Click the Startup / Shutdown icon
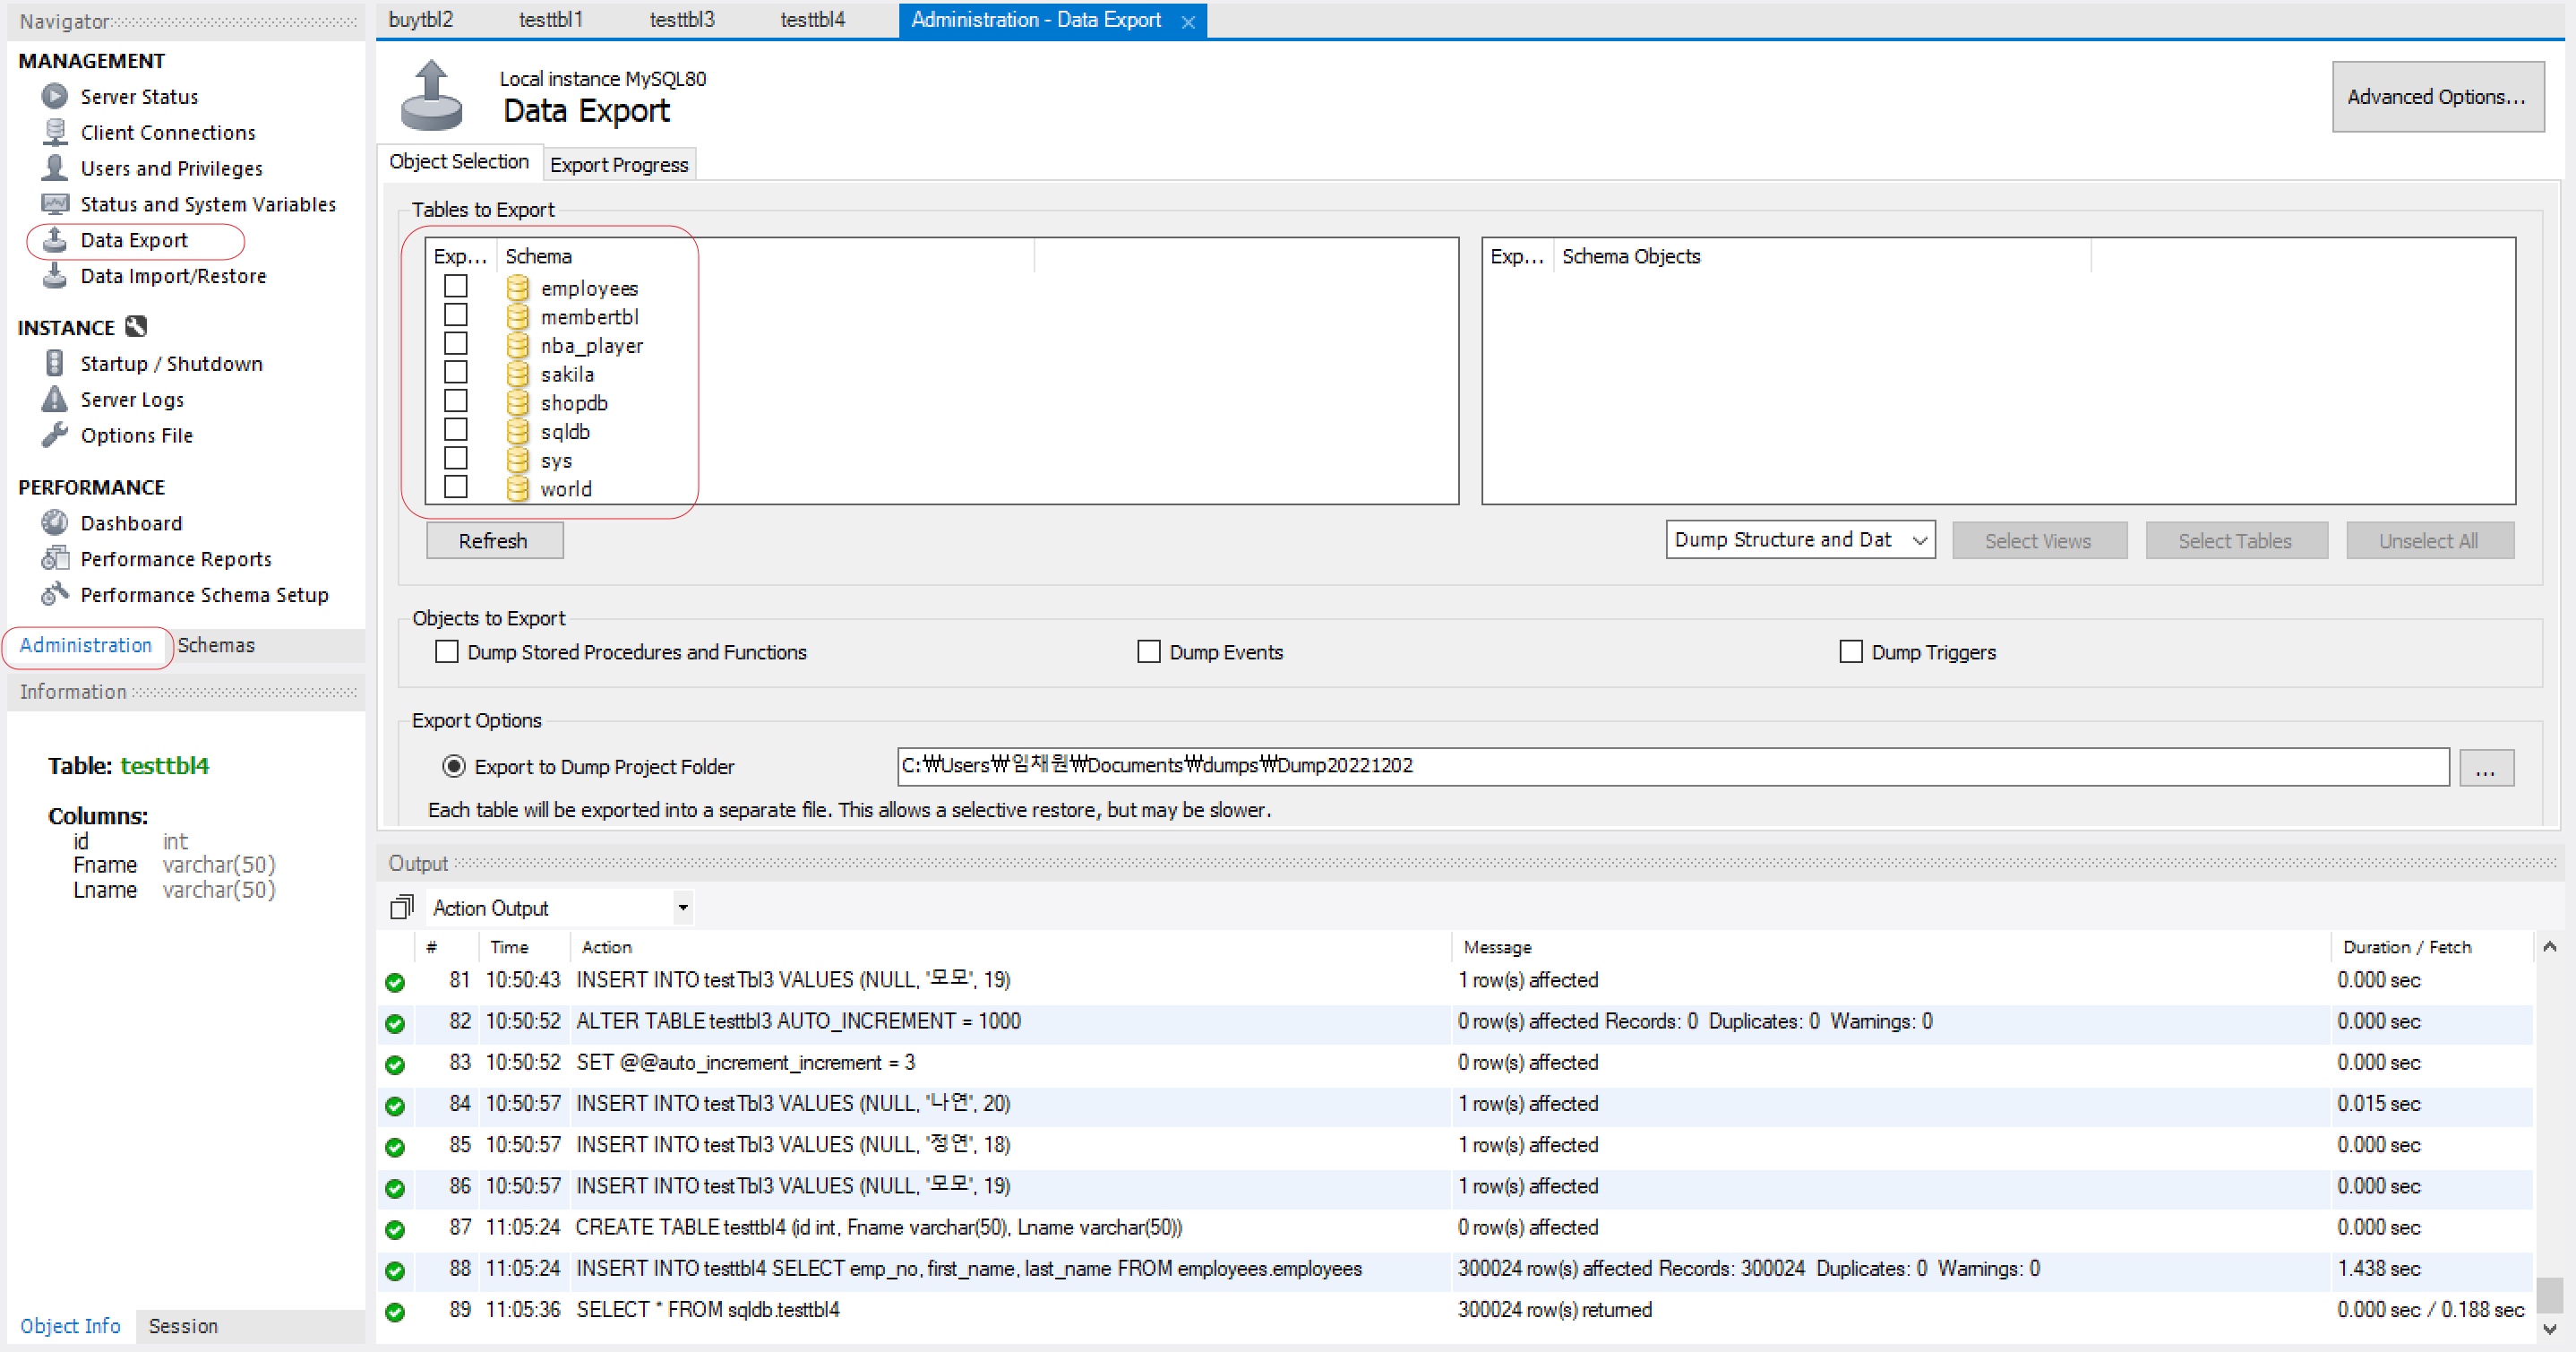2576x1352 pixels. click(x=54, y=363)
